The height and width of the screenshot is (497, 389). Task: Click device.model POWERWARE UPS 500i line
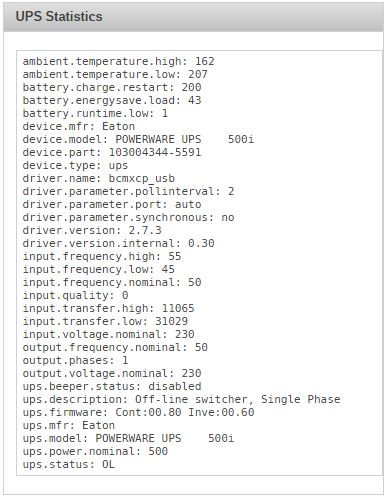(x=138, y=139)
